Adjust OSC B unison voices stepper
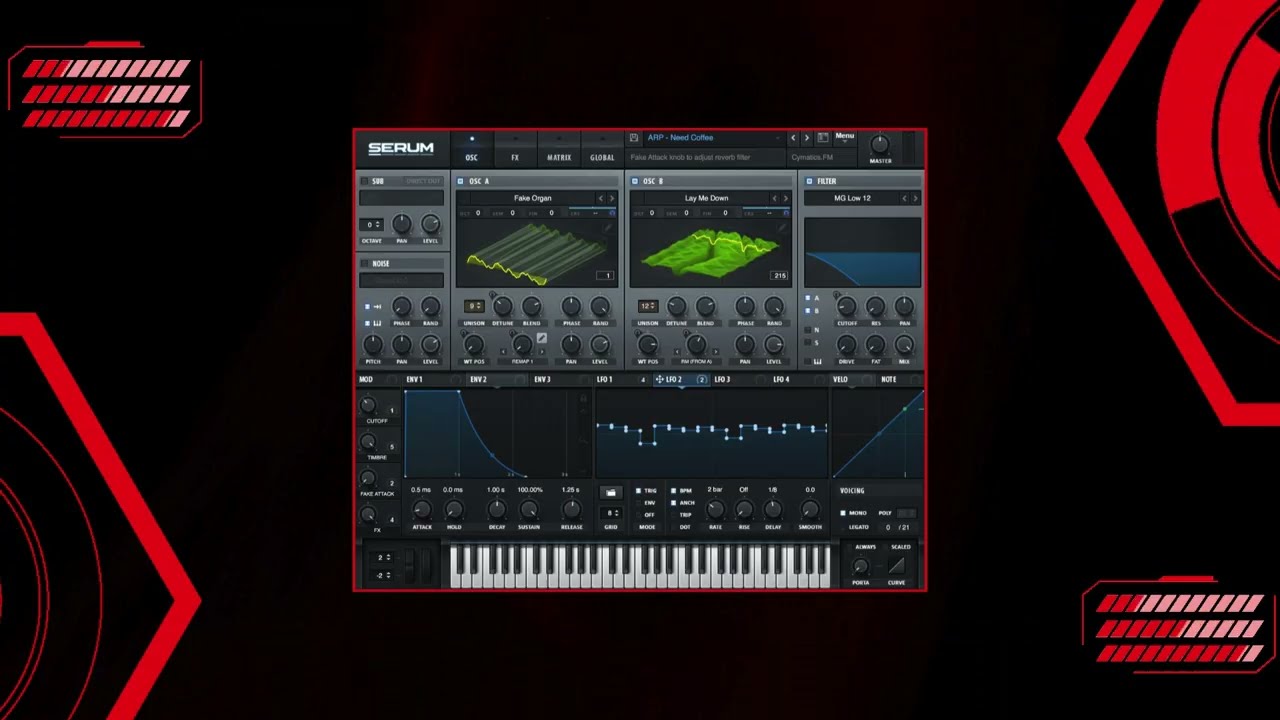Image resolution: width=1280 pixels, height=720 pixels. pos(648,306)
